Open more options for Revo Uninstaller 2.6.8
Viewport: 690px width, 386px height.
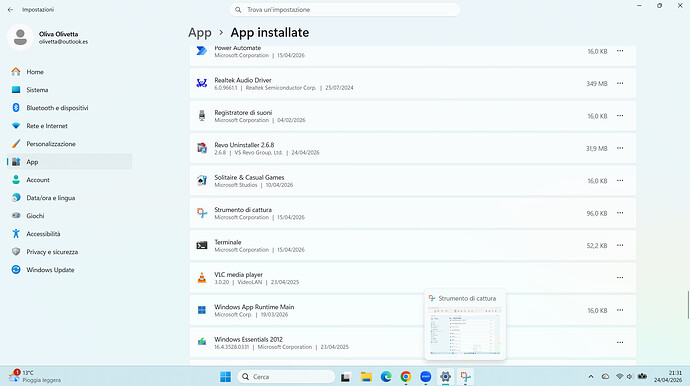620,148
